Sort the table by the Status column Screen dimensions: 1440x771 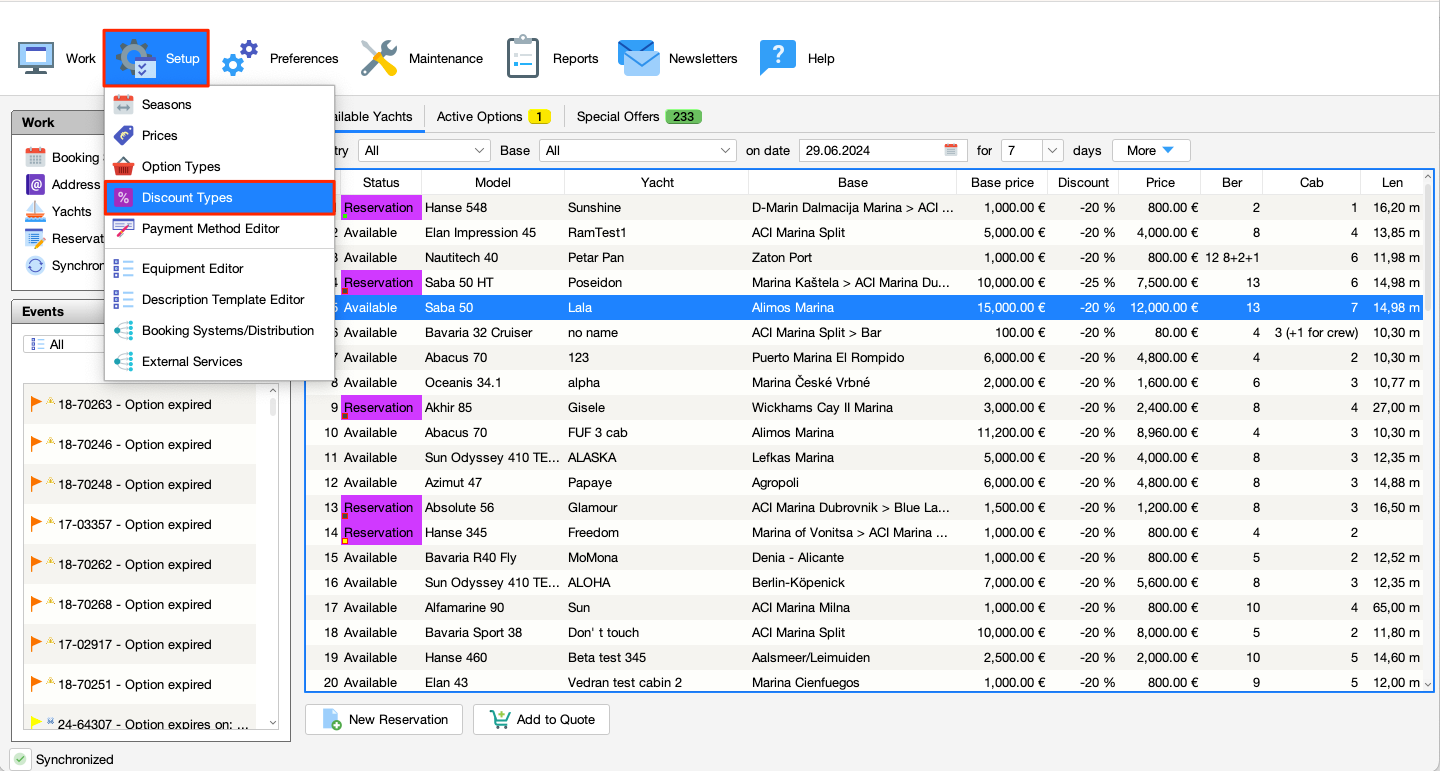pyautogui.click(x=381, y=182)
